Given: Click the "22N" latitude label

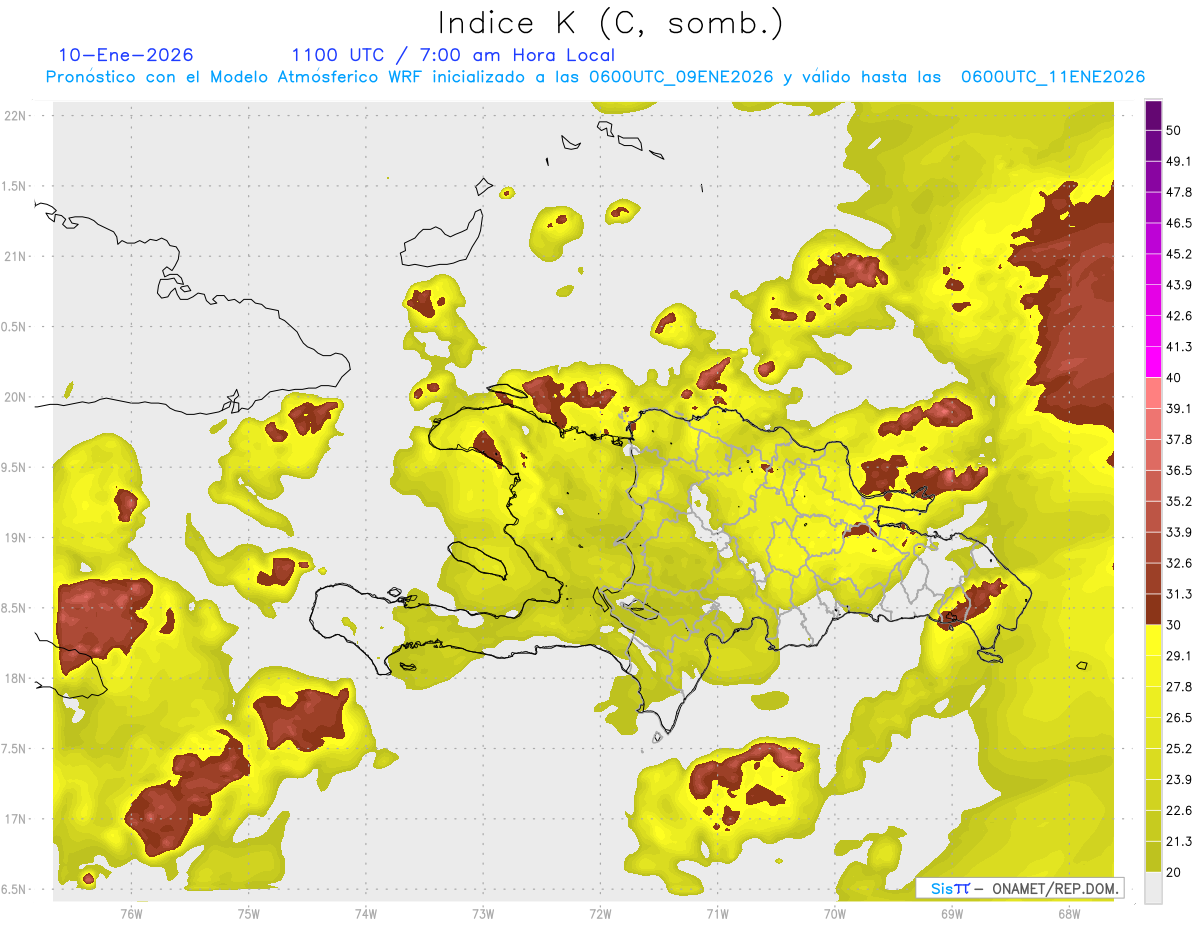Looking at the screenshot, I should coord(16,115).
